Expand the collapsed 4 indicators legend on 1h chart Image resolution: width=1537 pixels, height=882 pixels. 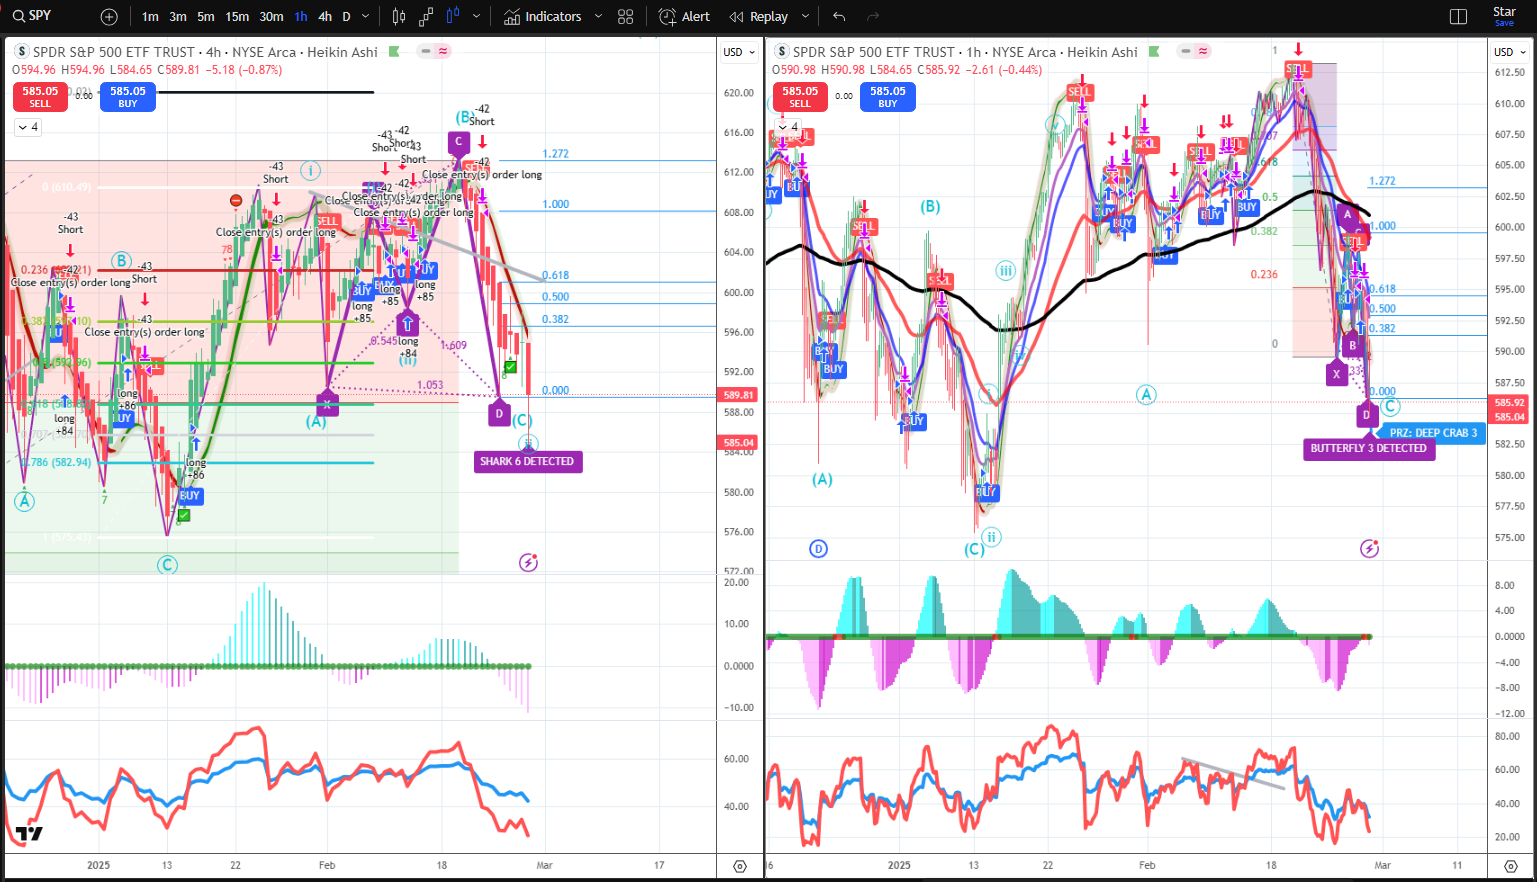click(x=789, y=127)
